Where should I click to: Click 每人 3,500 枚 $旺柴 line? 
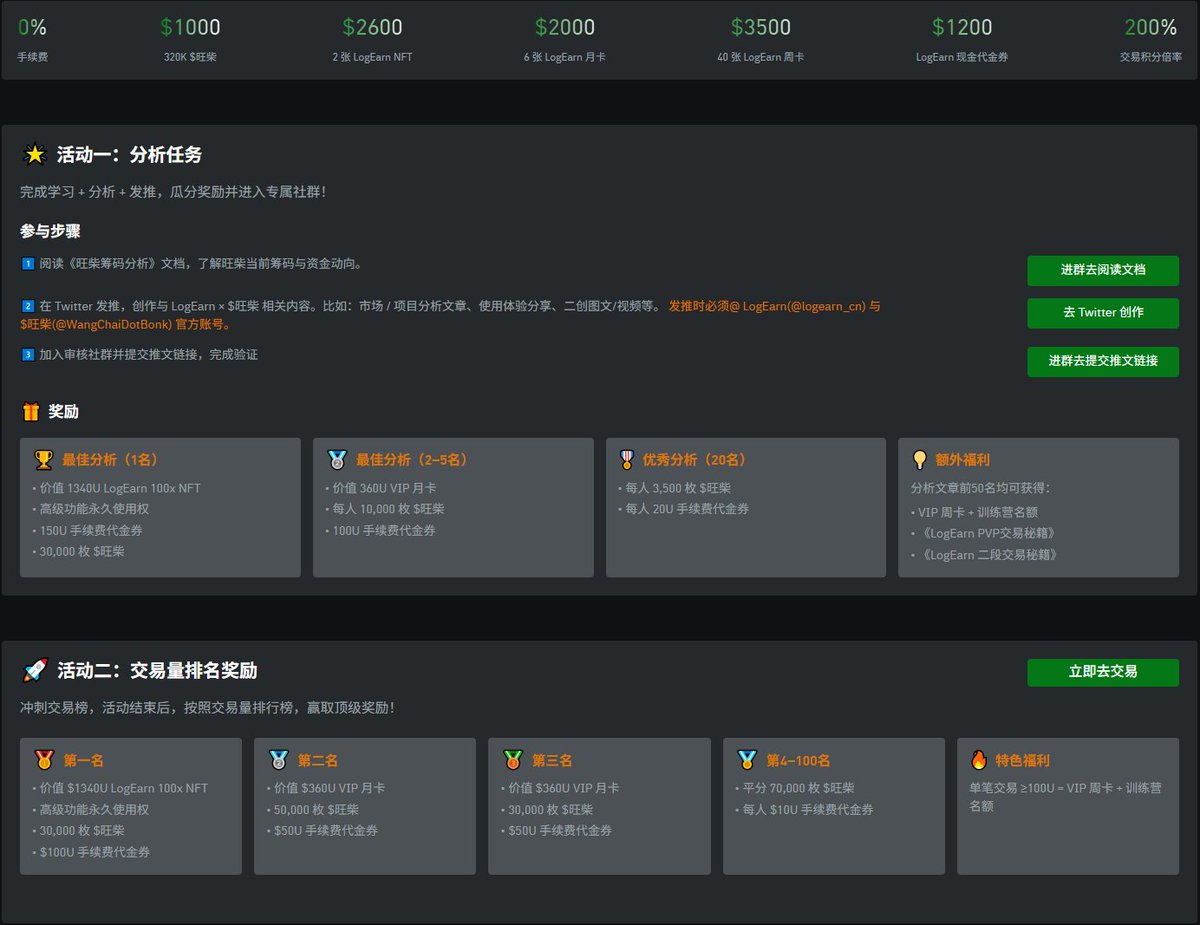click(x=675, y=488)
